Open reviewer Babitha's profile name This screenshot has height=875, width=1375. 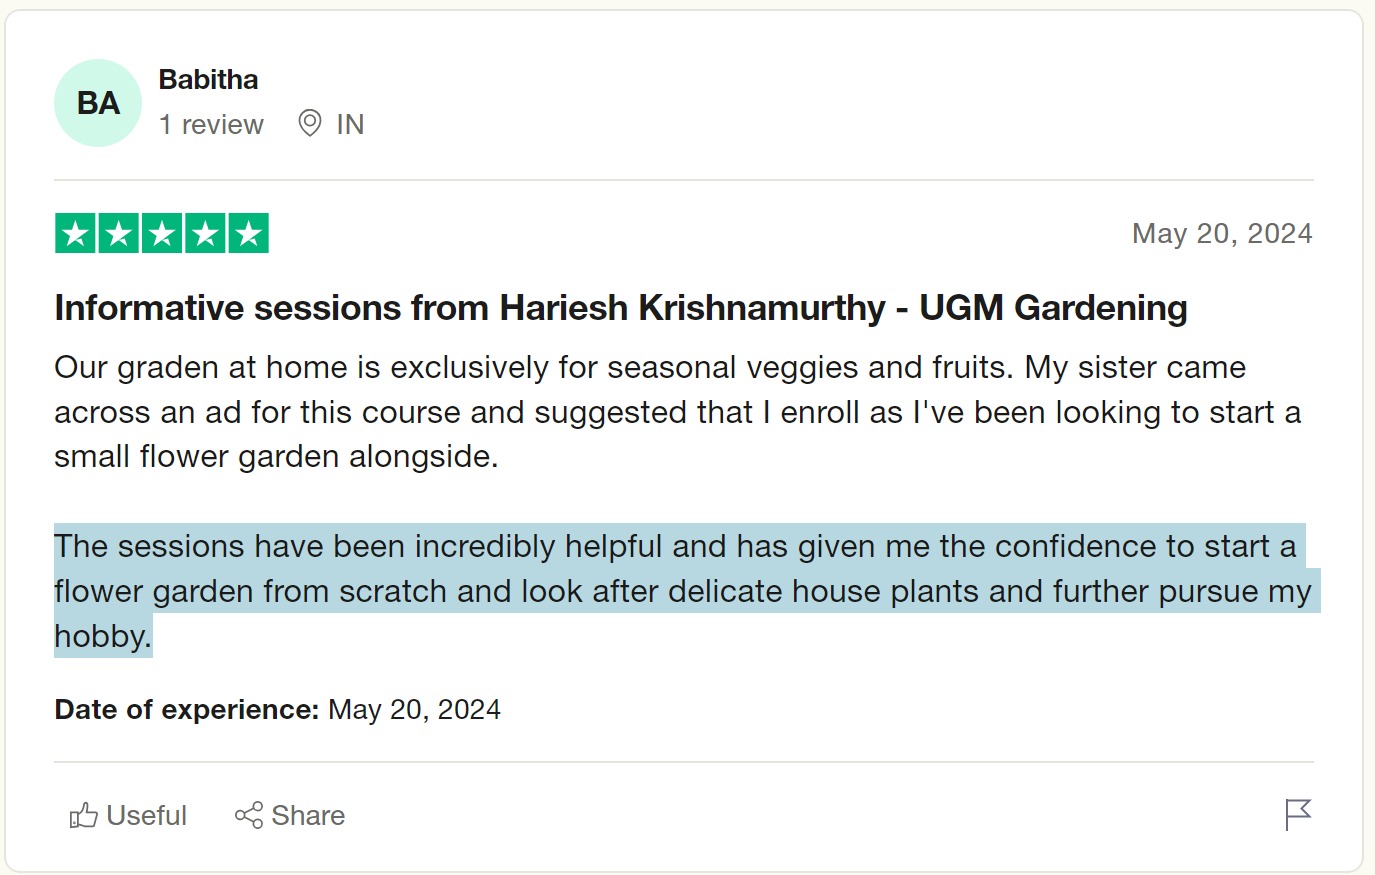[208, 80]
